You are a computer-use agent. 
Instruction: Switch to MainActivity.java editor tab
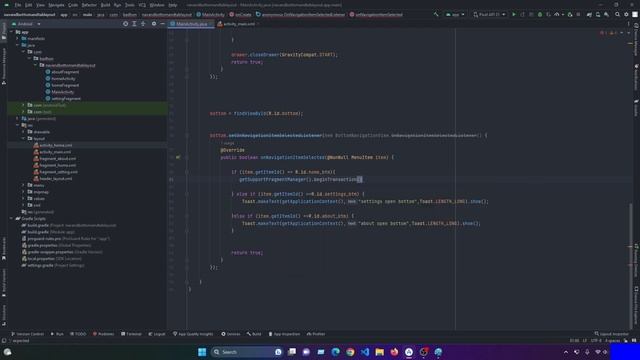pos(191,24)
